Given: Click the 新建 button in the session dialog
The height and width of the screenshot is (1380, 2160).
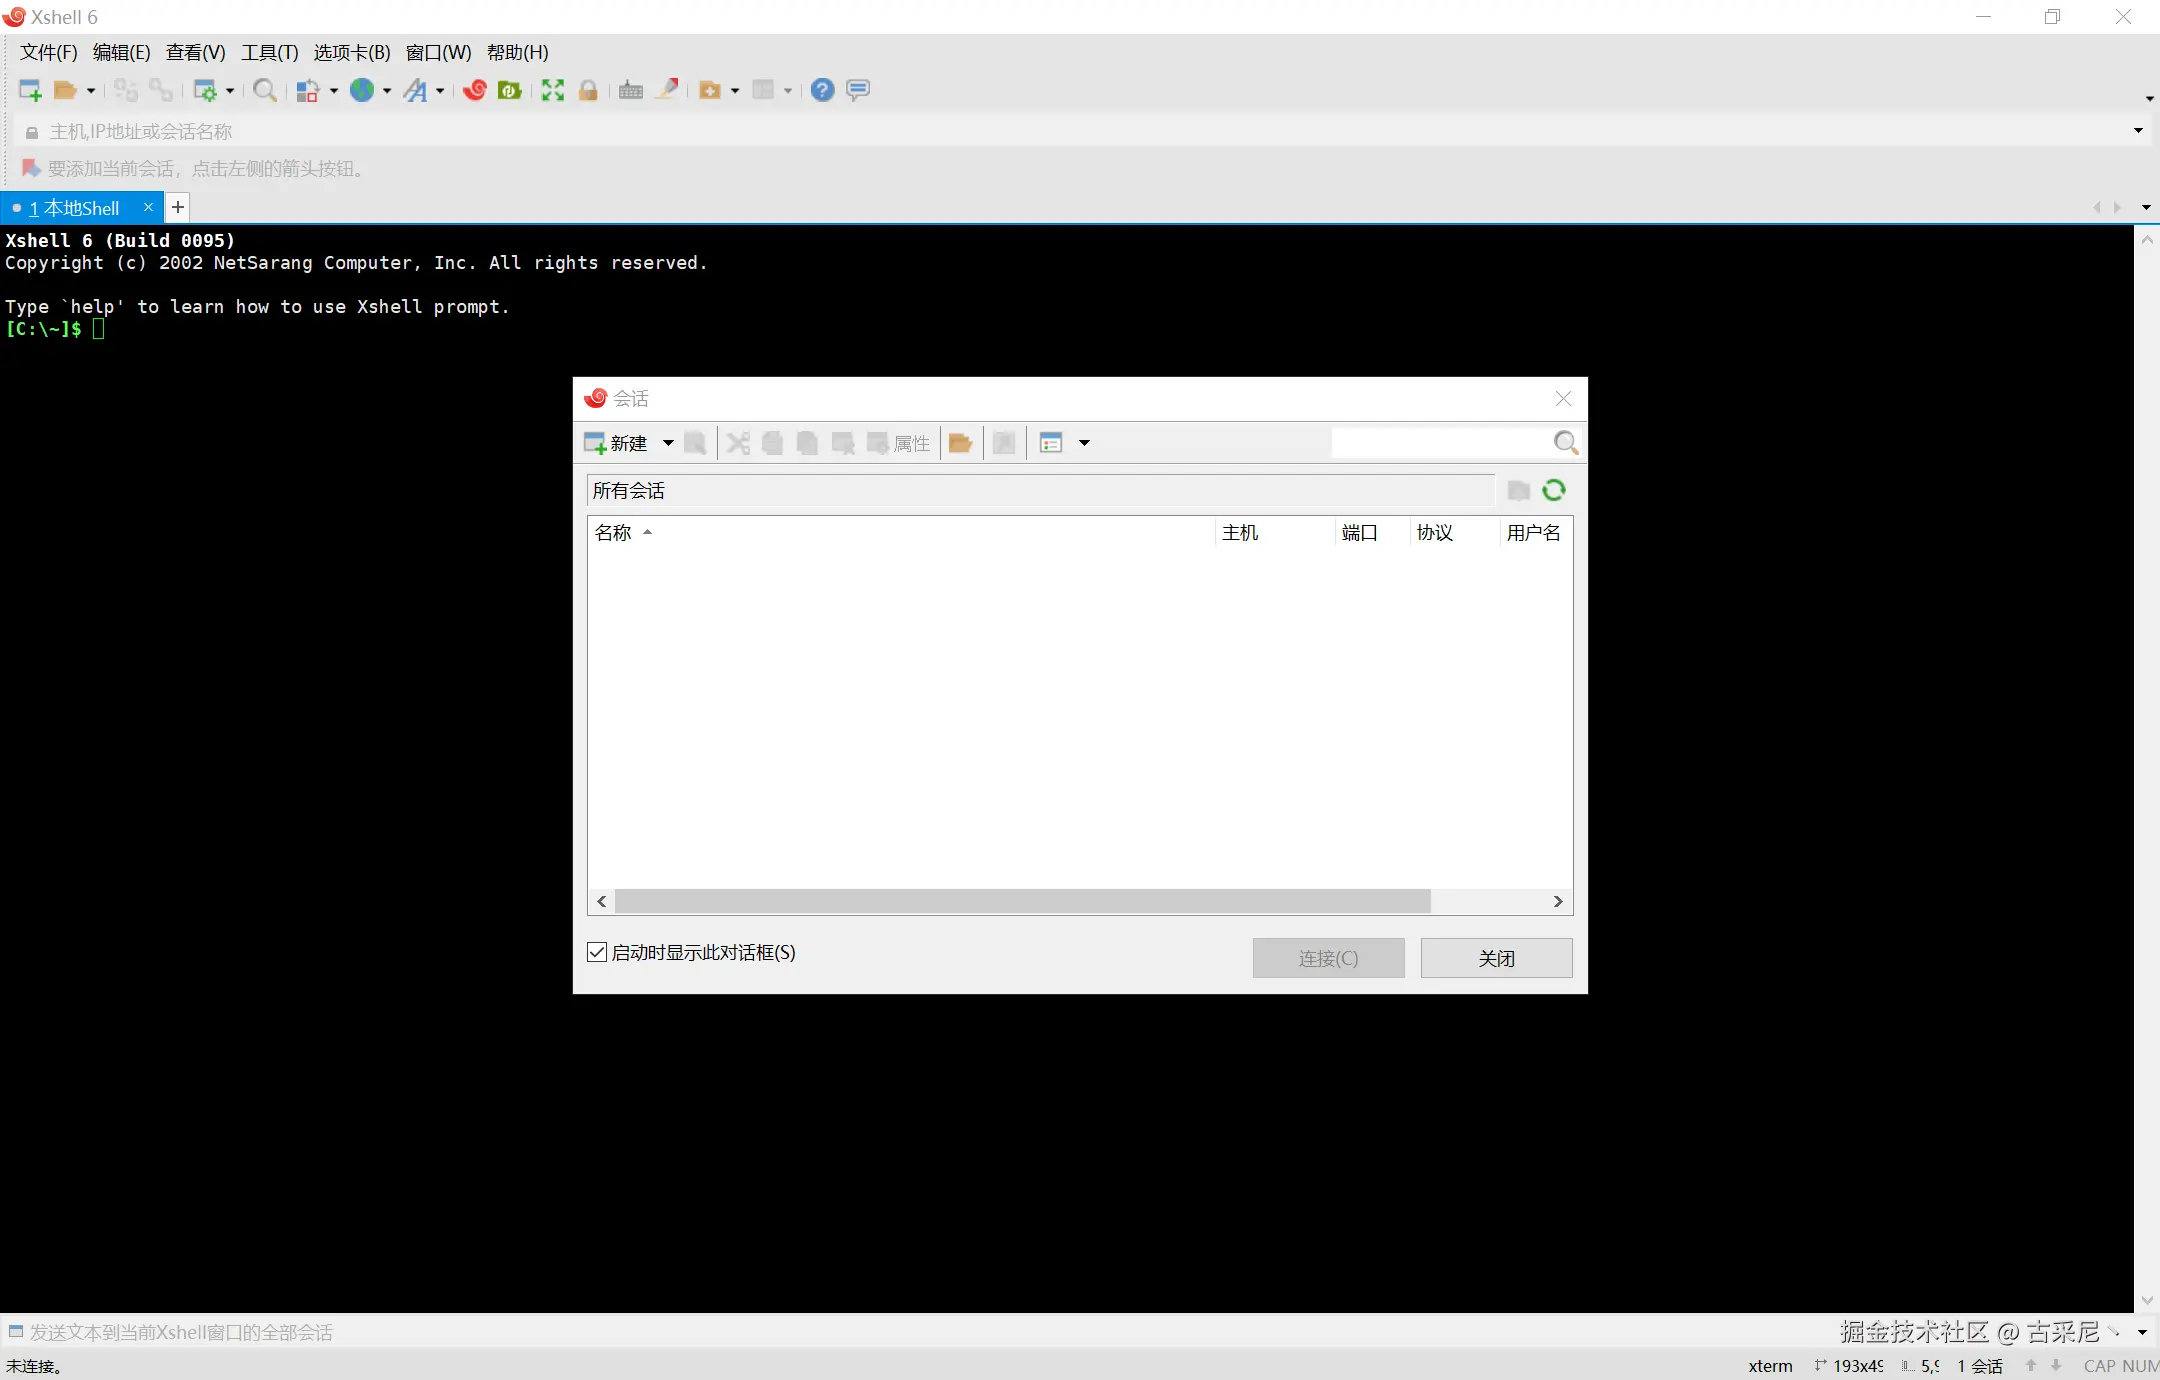Looking at the screenshot, I should pos(617,443).
